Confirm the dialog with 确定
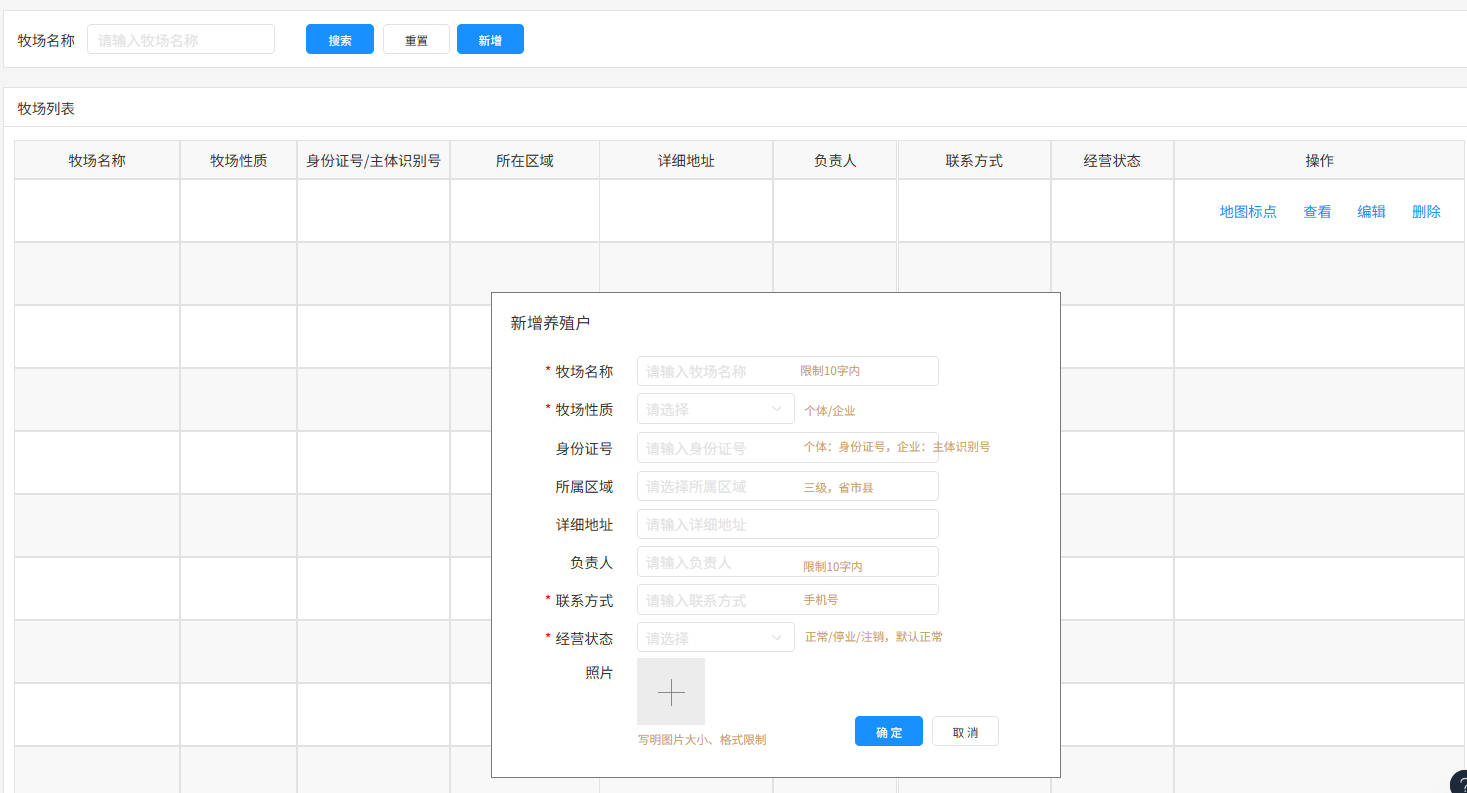The image size is (1467, 793). tap(889, 731)
